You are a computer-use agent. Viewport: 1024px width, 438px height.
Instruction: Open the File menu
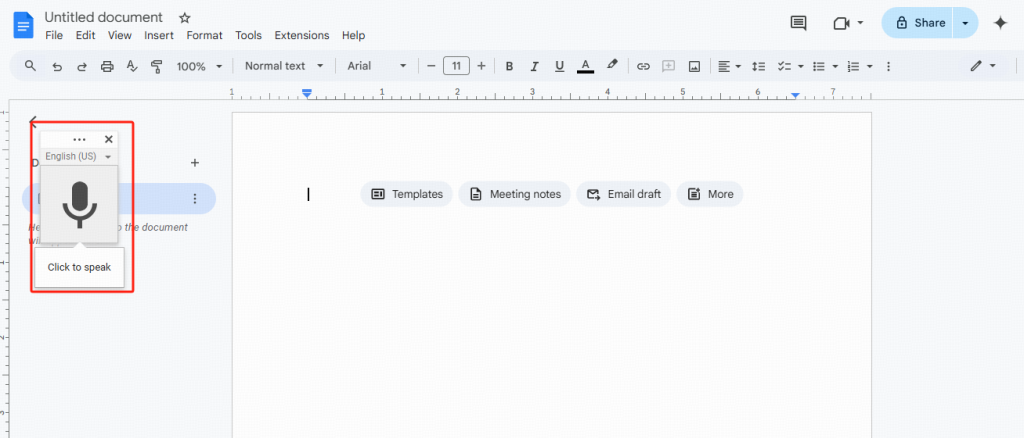(x=54, y=35)
